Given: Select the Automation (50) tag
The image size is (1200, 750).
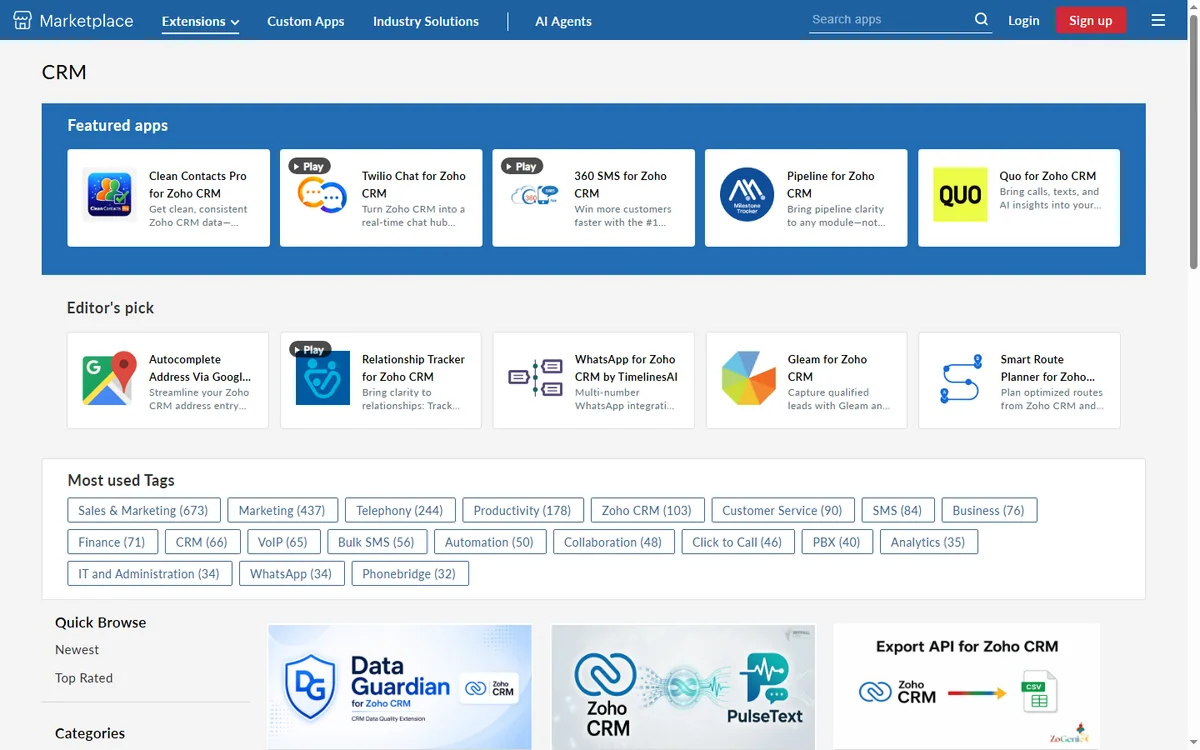Looking at the screenshot, I should point(489,542).
